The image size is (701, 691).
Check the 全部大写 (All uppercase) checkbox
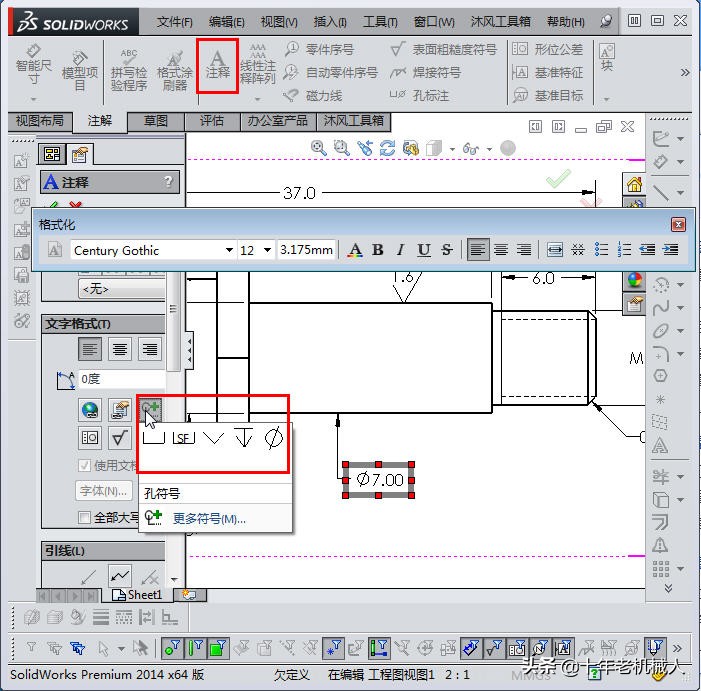coord(84,518)
